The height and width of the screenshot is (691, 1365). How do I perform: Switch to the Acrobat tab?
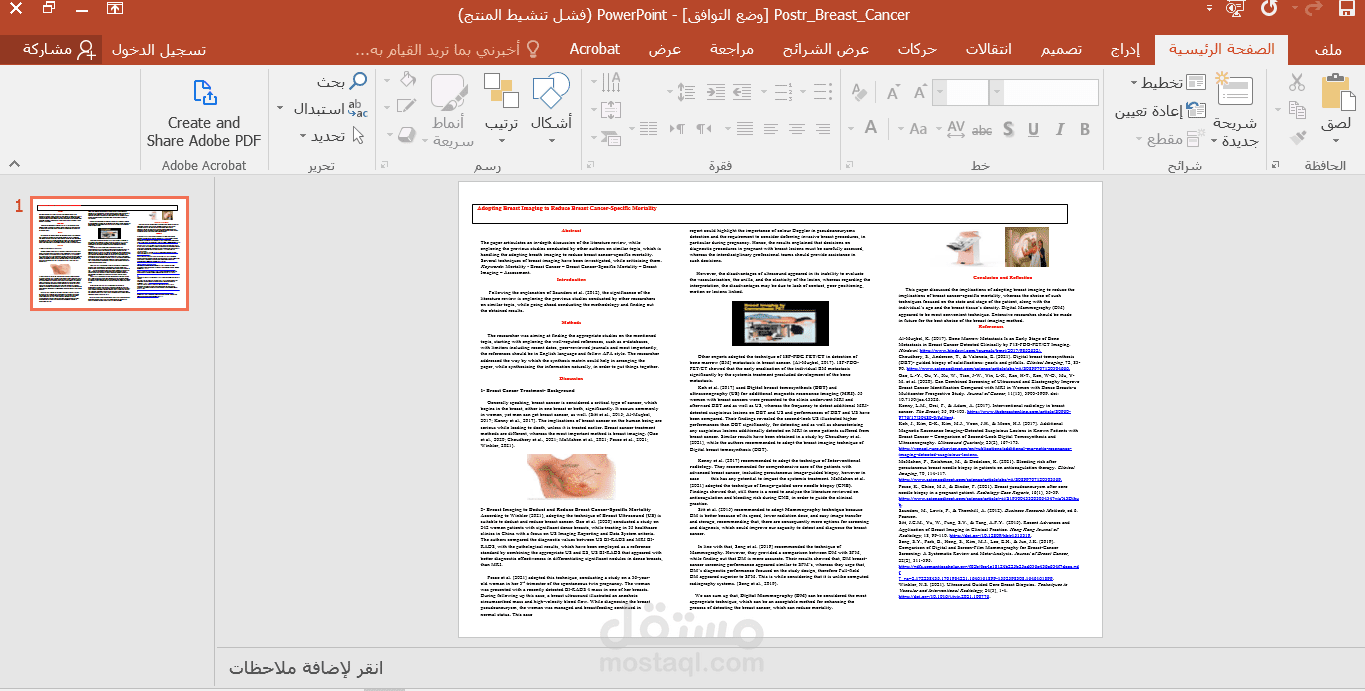(x=594, y=49)
